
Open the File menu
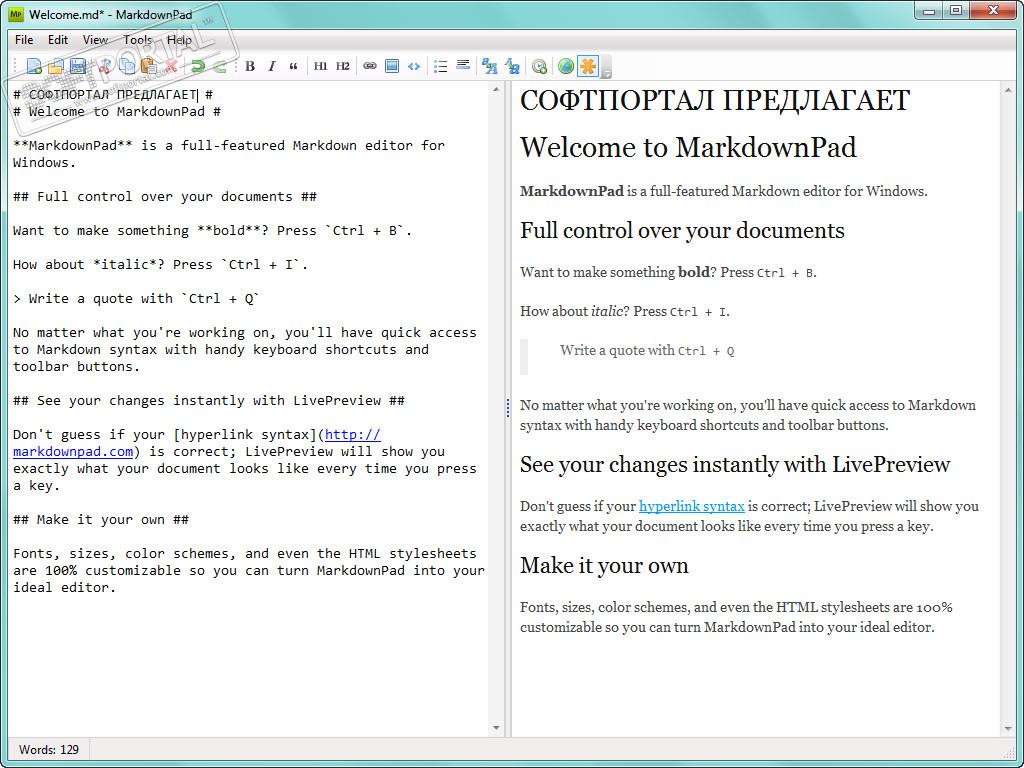24,40
